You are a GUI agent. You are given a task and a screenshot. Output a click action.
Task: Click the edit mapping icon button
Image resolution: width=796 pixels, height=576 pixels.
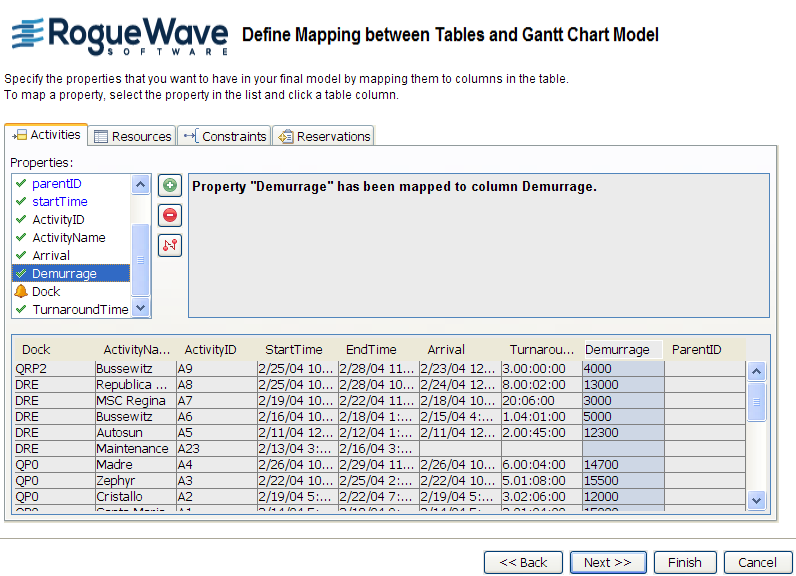[170, 244]
